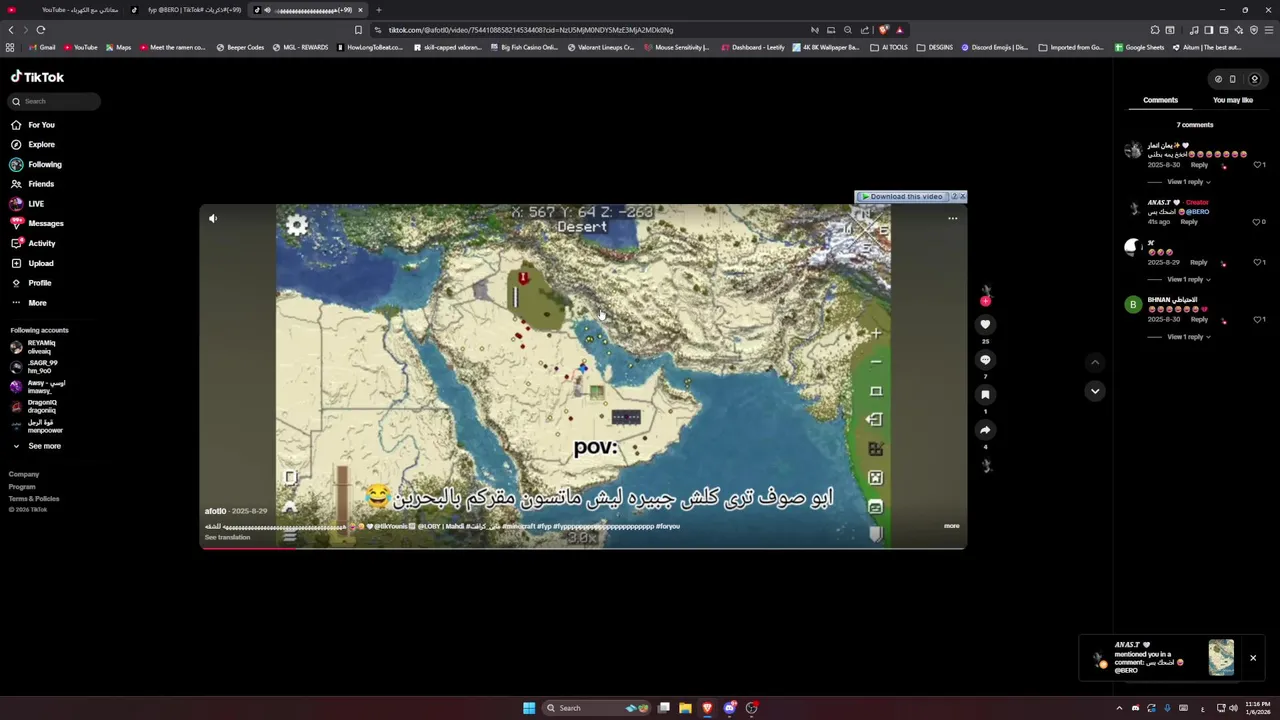Open the For You feed

coord(32,125)
